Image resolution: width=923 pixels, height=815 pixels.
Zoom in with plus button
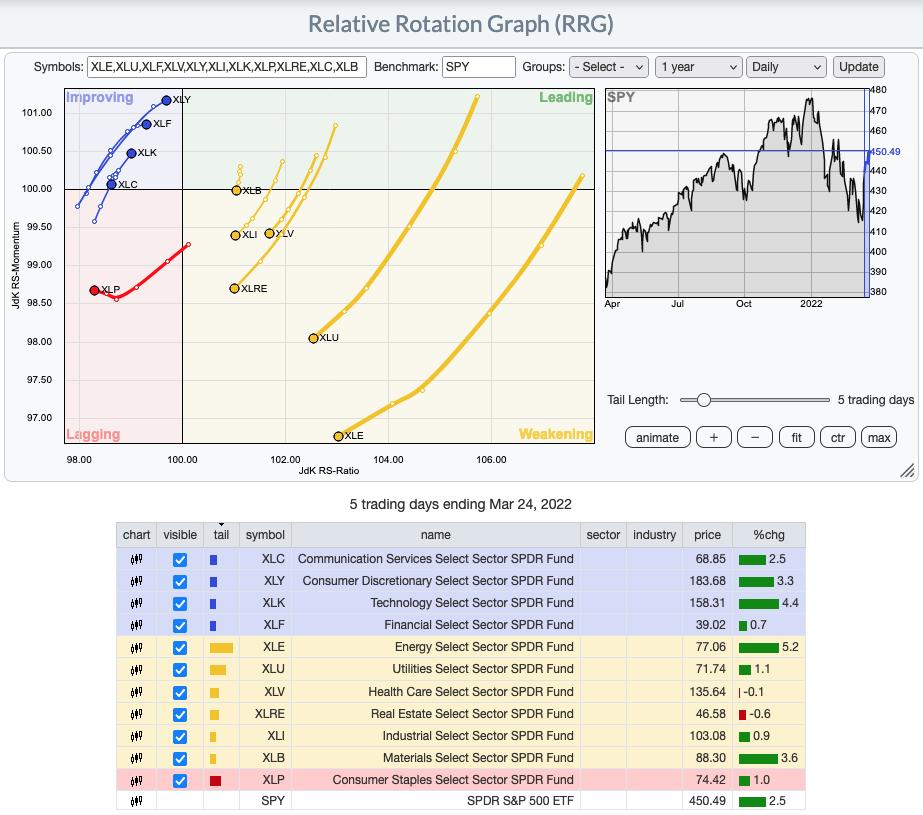click(x=713, y=438)
